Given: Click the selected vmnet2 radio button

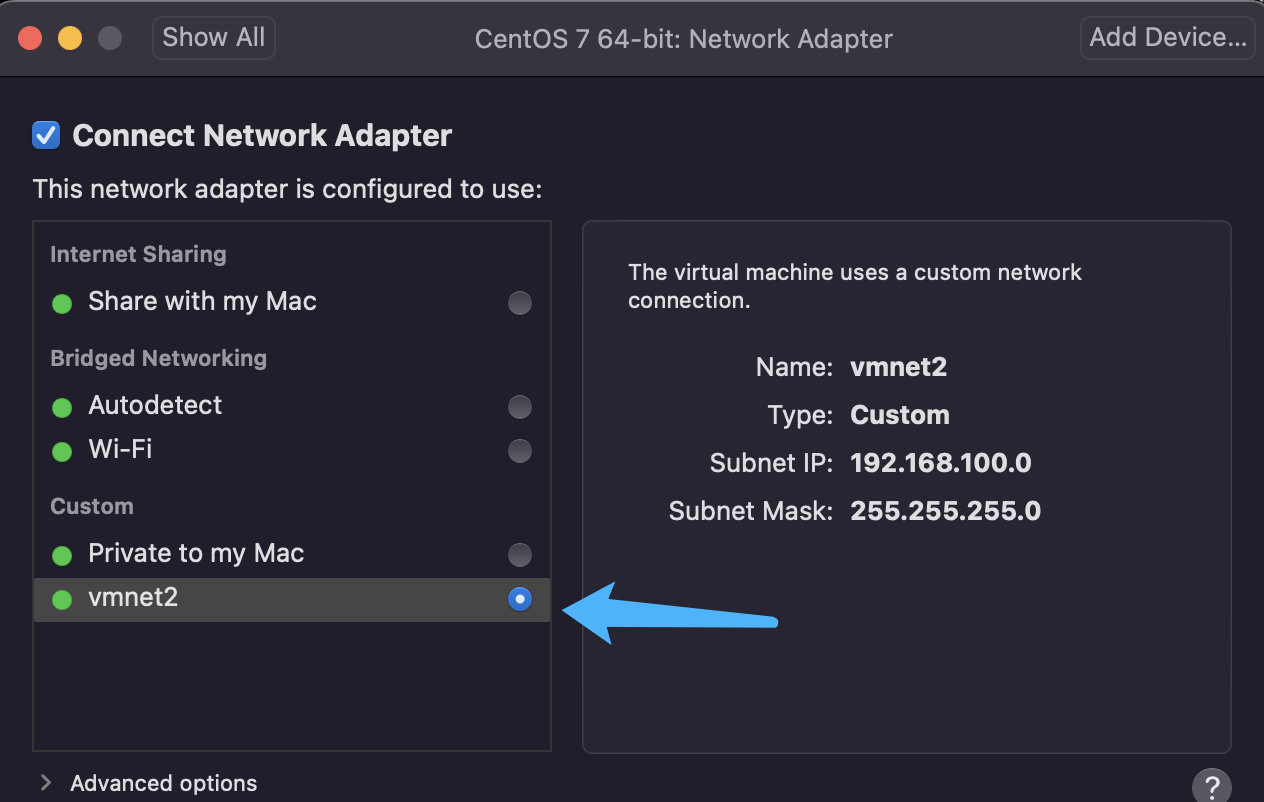Looking at the screenshot, I should pos(520,598).
